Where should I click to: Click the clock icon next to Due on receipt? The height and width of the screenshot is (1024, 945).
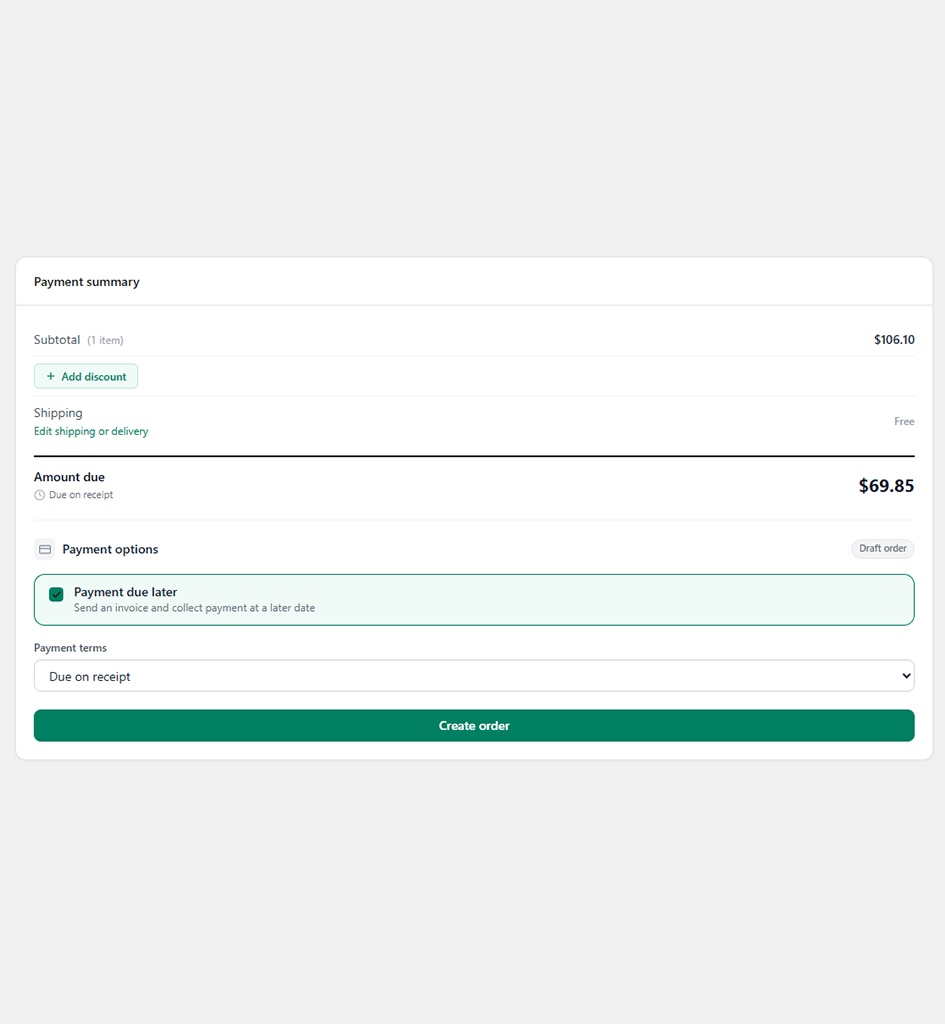tap(39, 495)
